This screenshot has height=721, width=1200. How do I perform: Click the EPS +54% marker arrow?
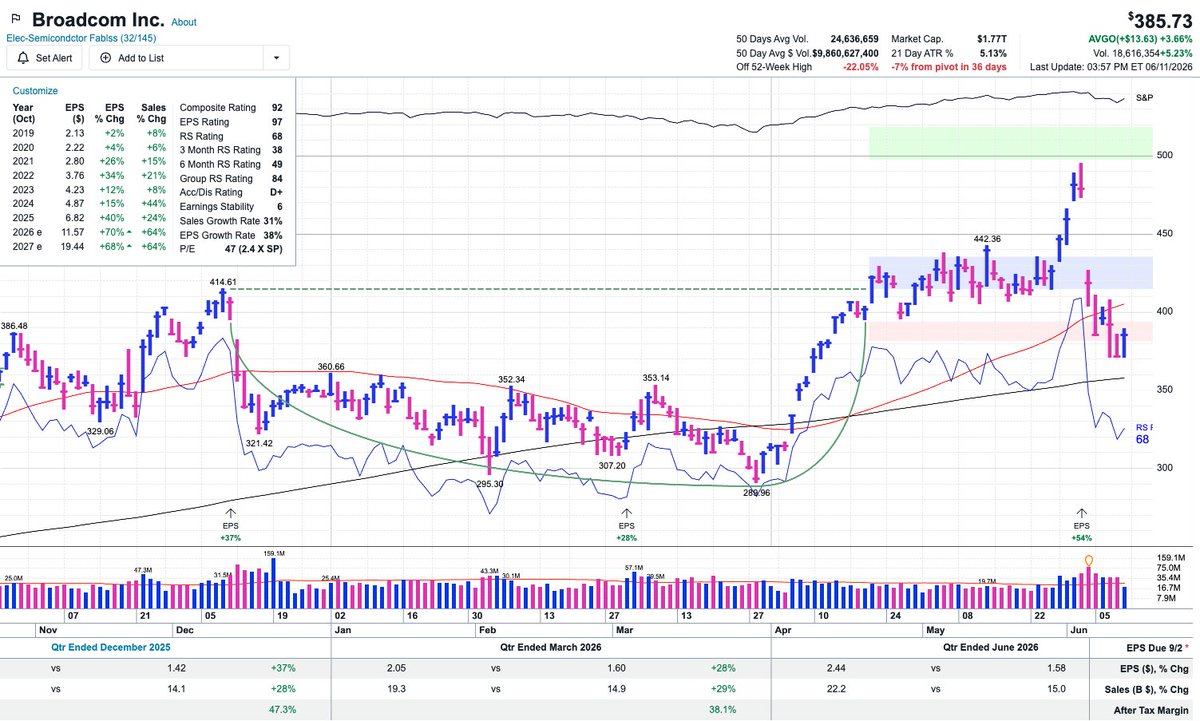1082,512
